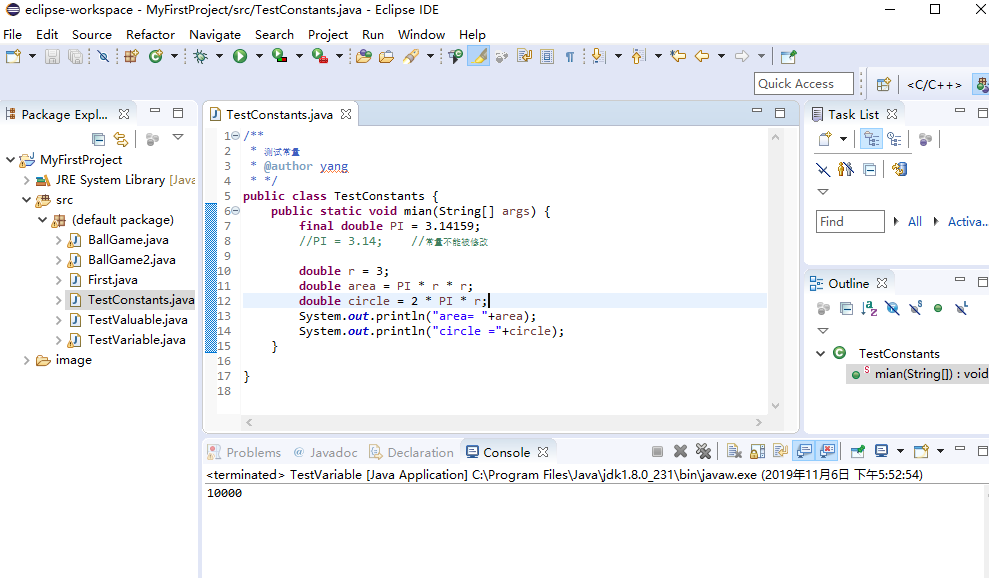Click the Synchronize Changed icon in Task List
989x578 pixels.
point(900,169)
